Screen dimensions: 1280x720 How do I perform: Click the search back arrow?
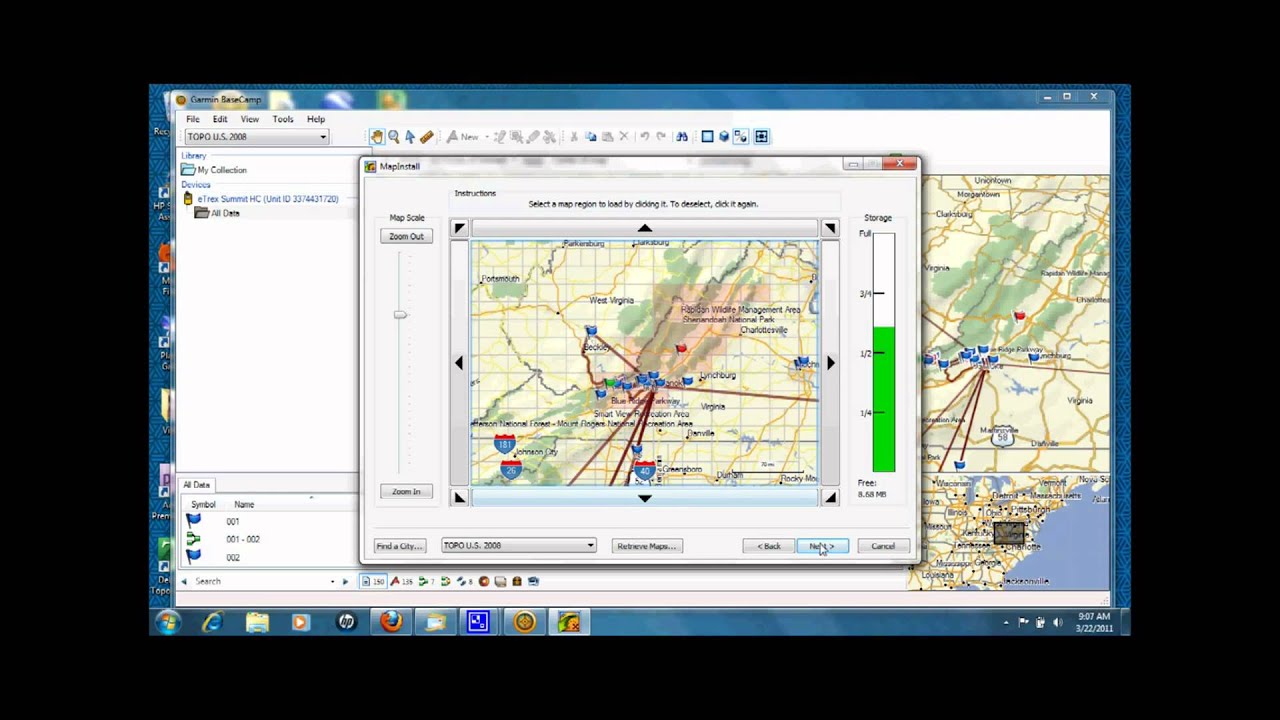[x=184, y=581]
